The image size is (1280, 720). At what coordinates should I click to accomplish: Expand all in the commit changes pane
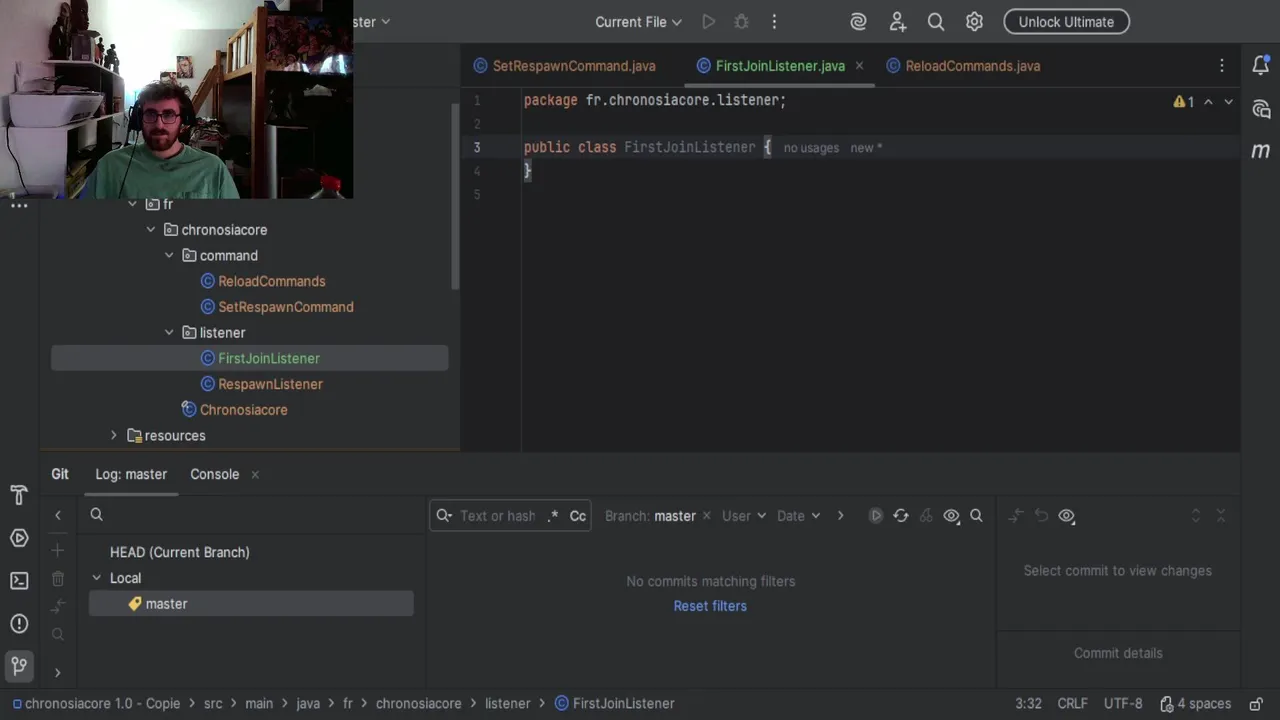[1196, 516]
